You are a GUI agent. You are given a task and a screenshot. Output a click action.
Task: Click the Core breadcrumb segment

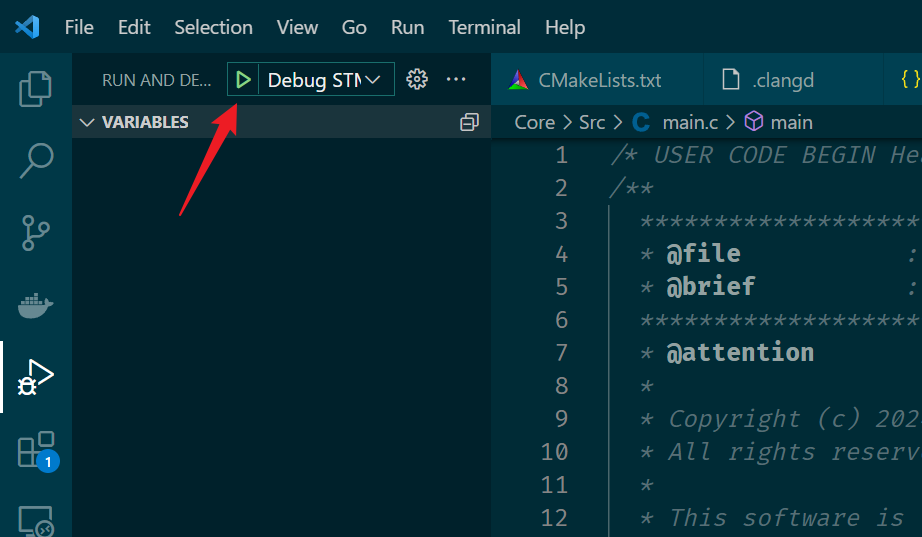coord(534,122)
